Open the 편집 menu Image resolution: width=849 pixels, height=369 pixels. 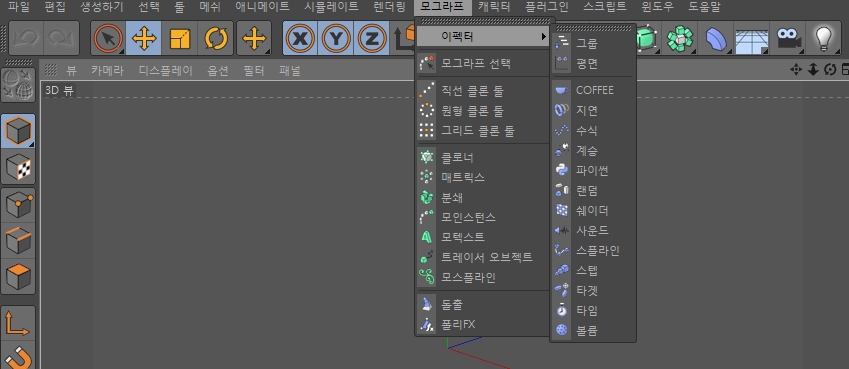(55, 7)
